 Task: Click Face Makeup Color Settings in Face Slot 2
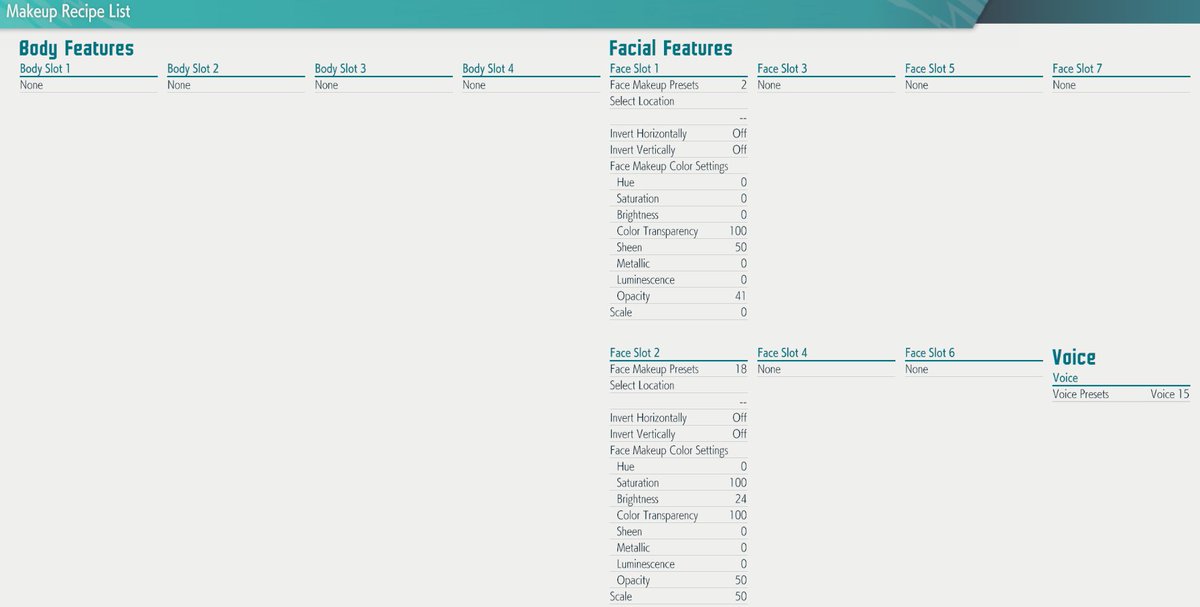point(669,450)
